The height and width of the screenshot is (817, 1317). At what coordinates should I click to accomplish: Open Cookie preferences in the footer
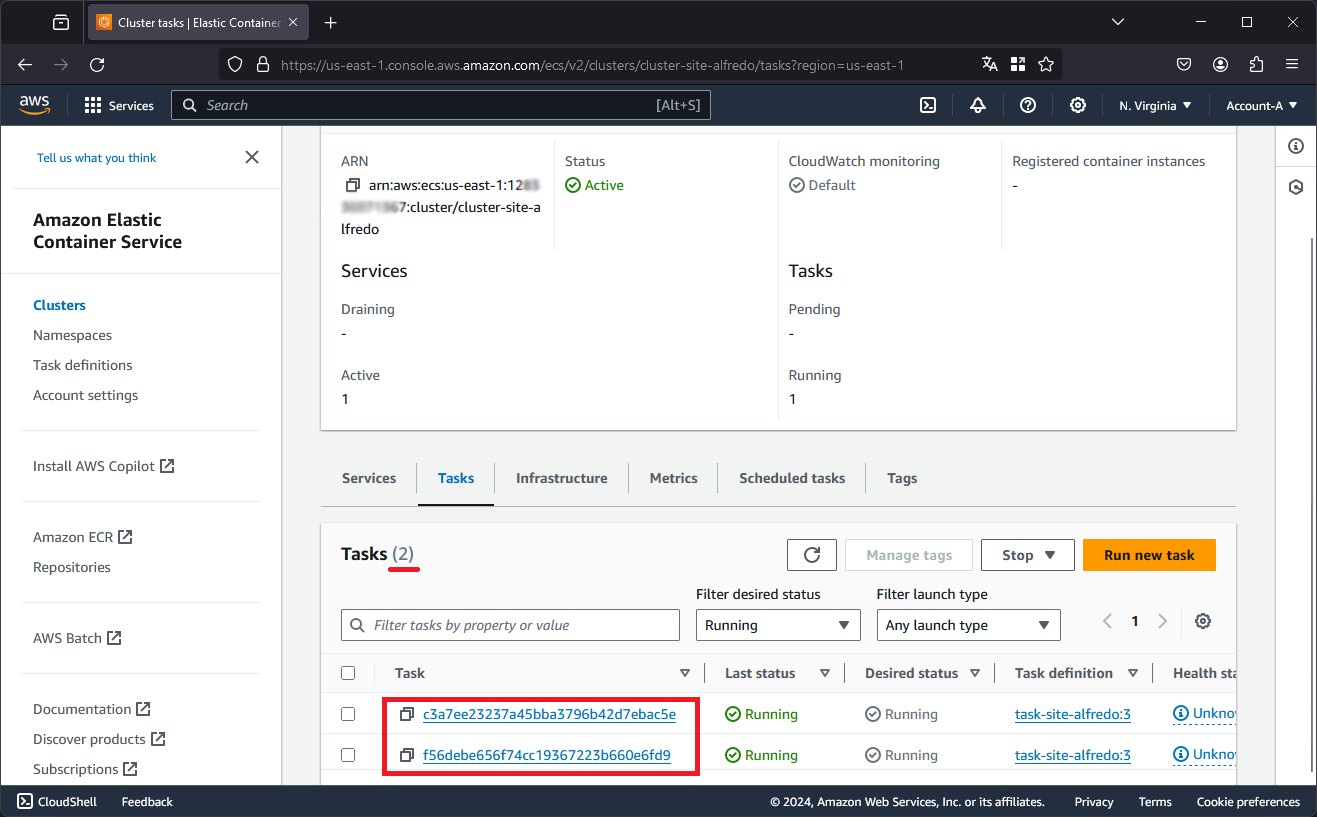[x=1248, y=801]
